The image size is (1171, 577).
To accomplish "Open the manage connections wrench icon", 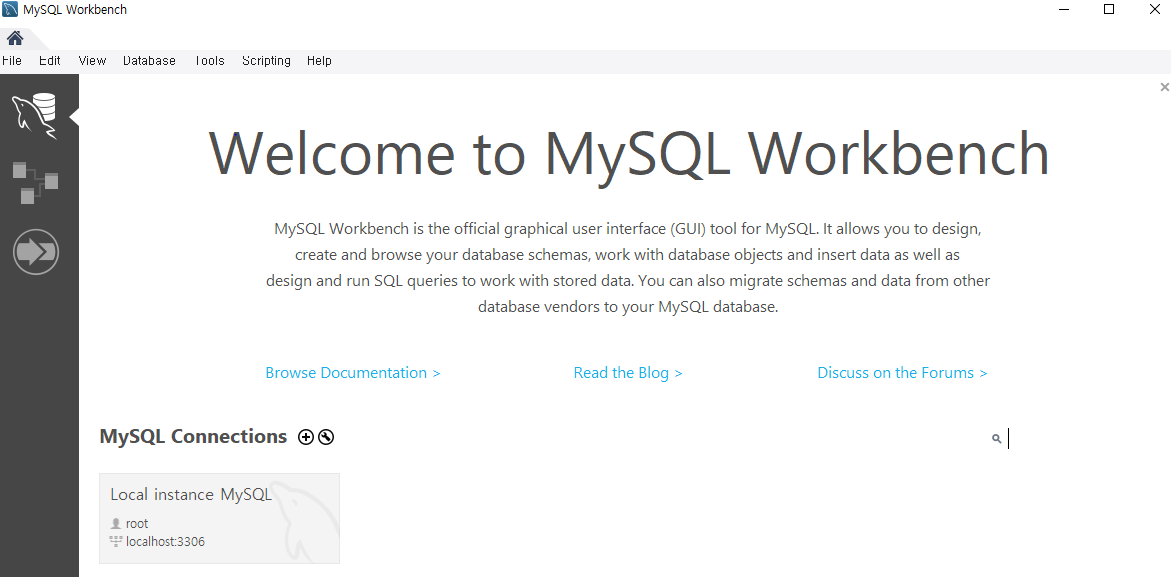I will pyautogui.click(x=326, y=437).
